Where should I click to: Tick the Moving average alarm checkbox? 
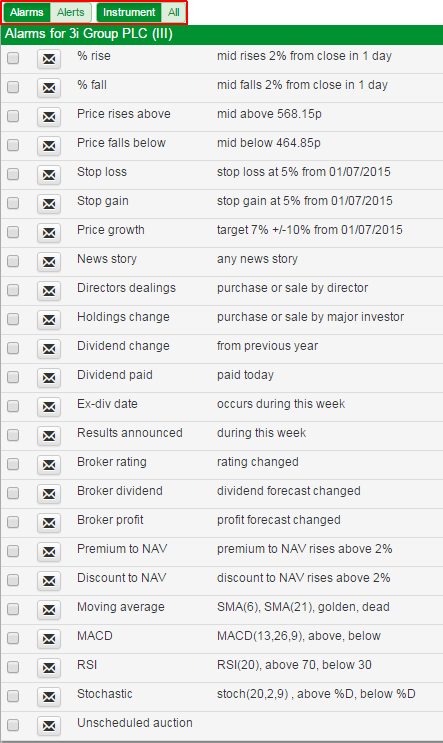13,608
